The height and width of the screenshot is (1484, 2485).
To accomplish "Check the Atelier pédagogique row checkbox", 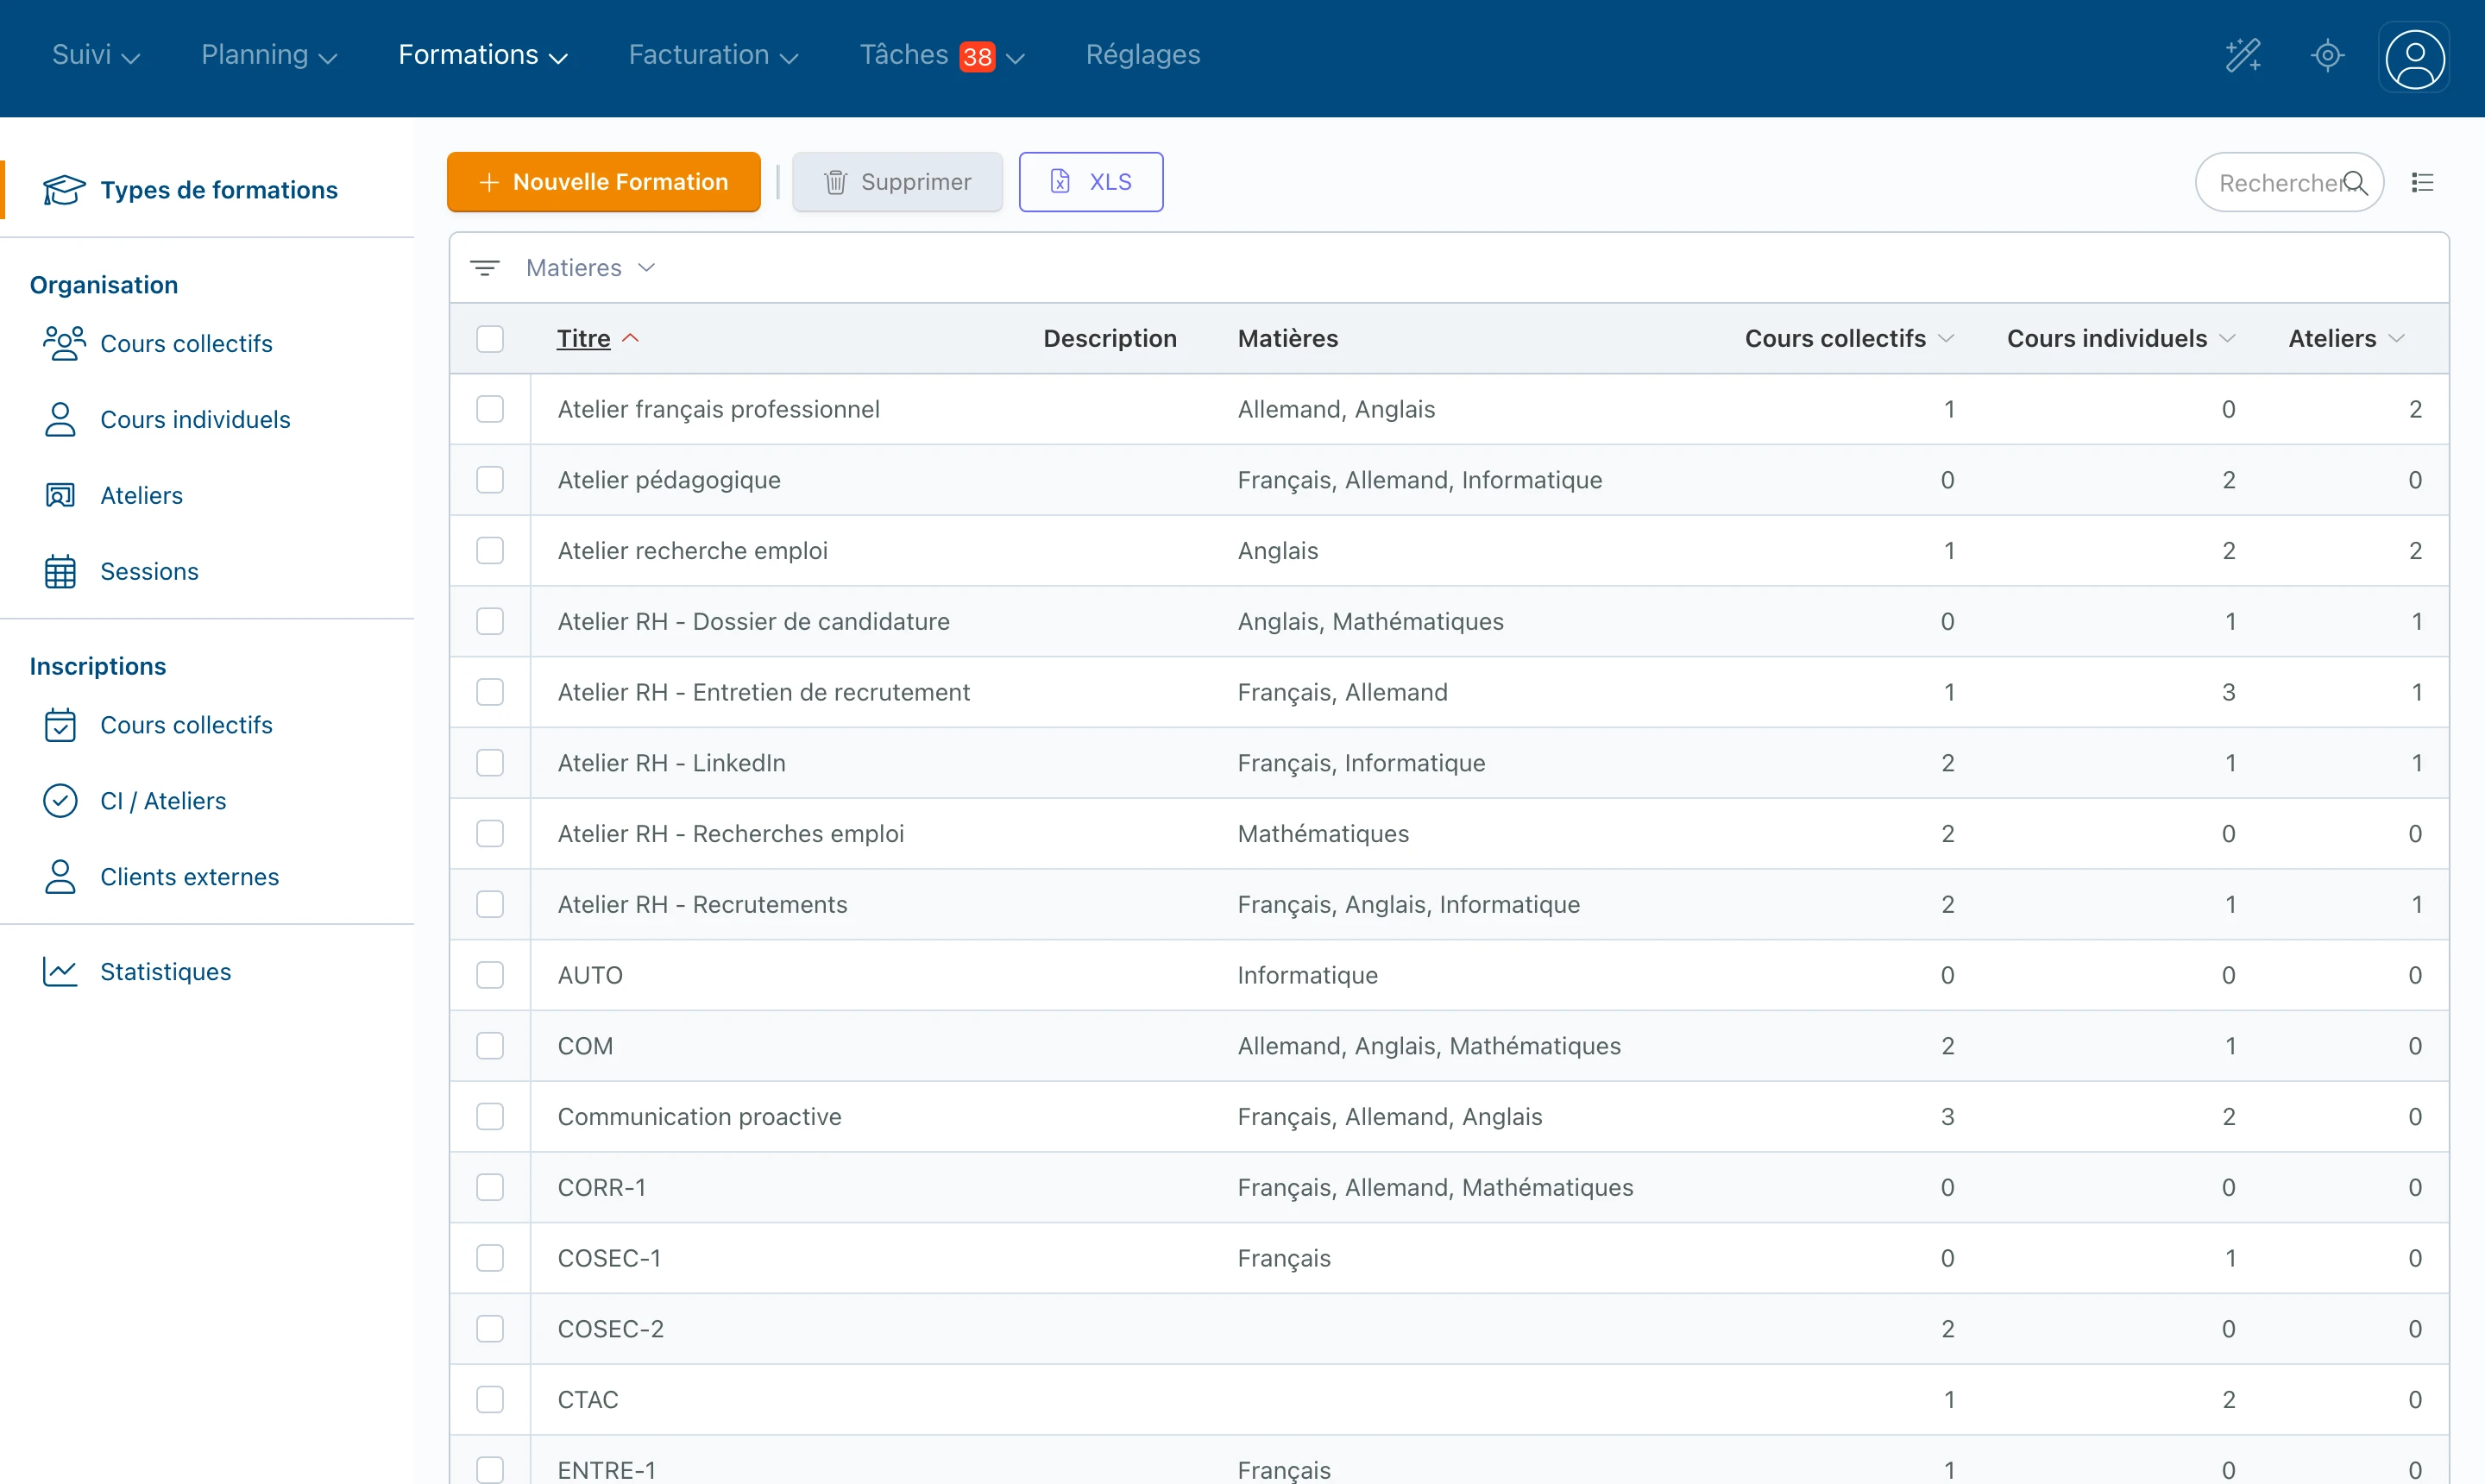I will [490, 480].
